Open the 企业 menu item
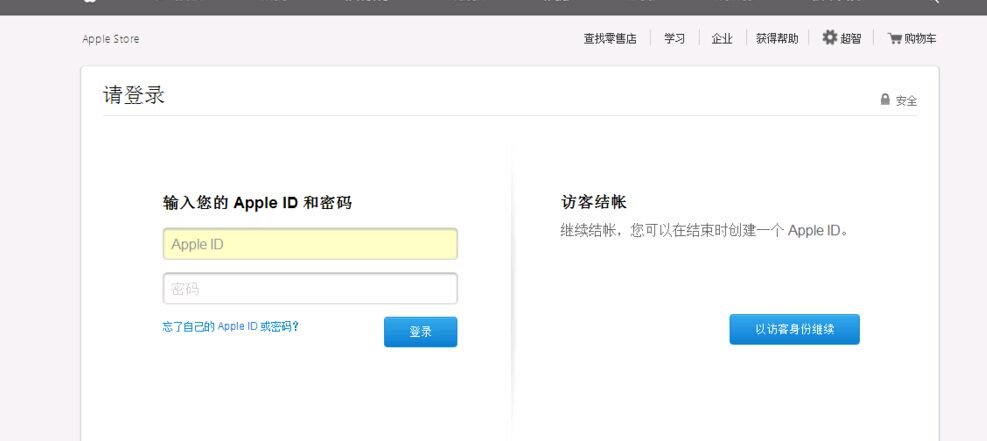 click(x=722, y=39)
